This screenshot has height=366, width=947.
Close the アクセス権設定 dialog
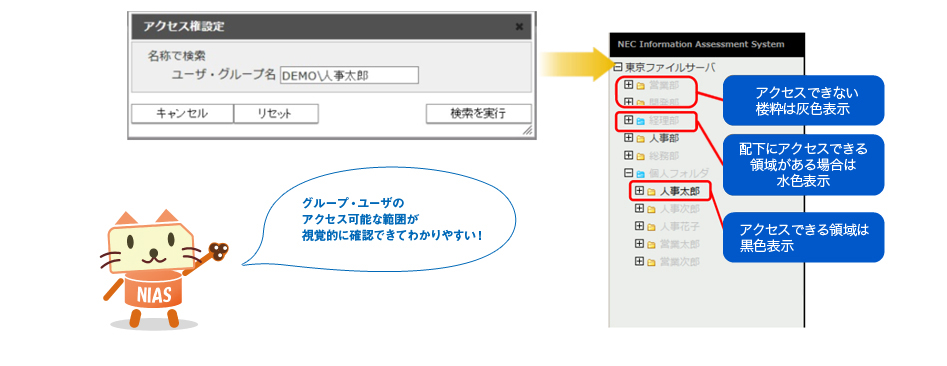(519, 27)
